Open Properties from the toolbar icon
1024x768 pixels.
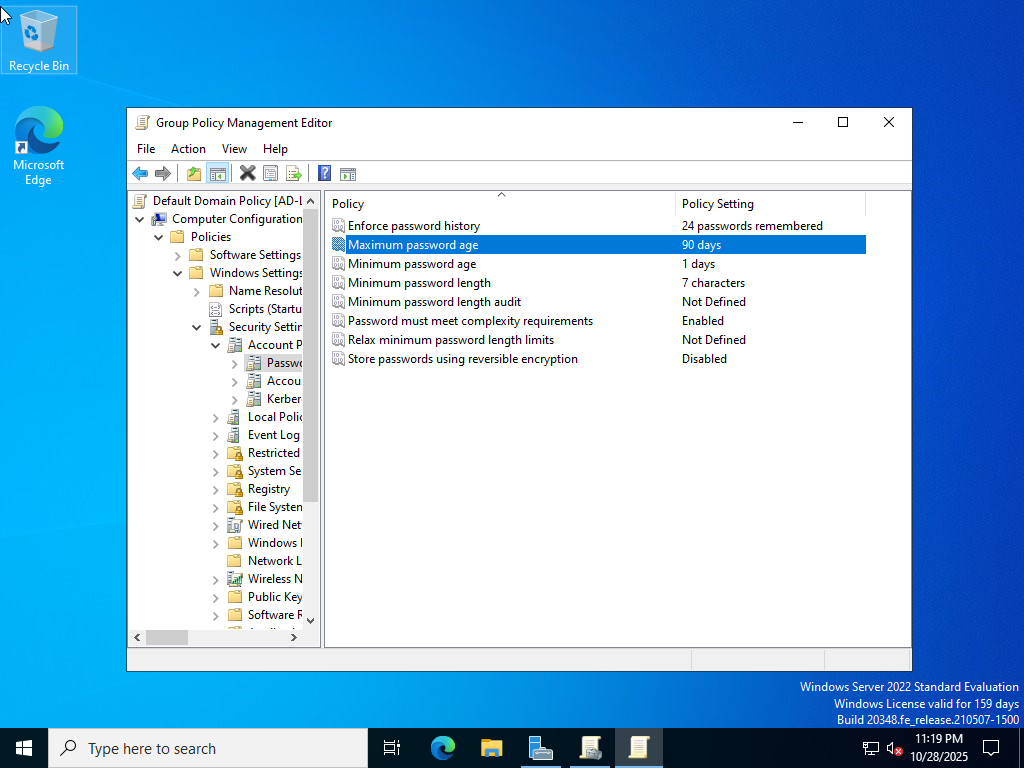[271, 173]
